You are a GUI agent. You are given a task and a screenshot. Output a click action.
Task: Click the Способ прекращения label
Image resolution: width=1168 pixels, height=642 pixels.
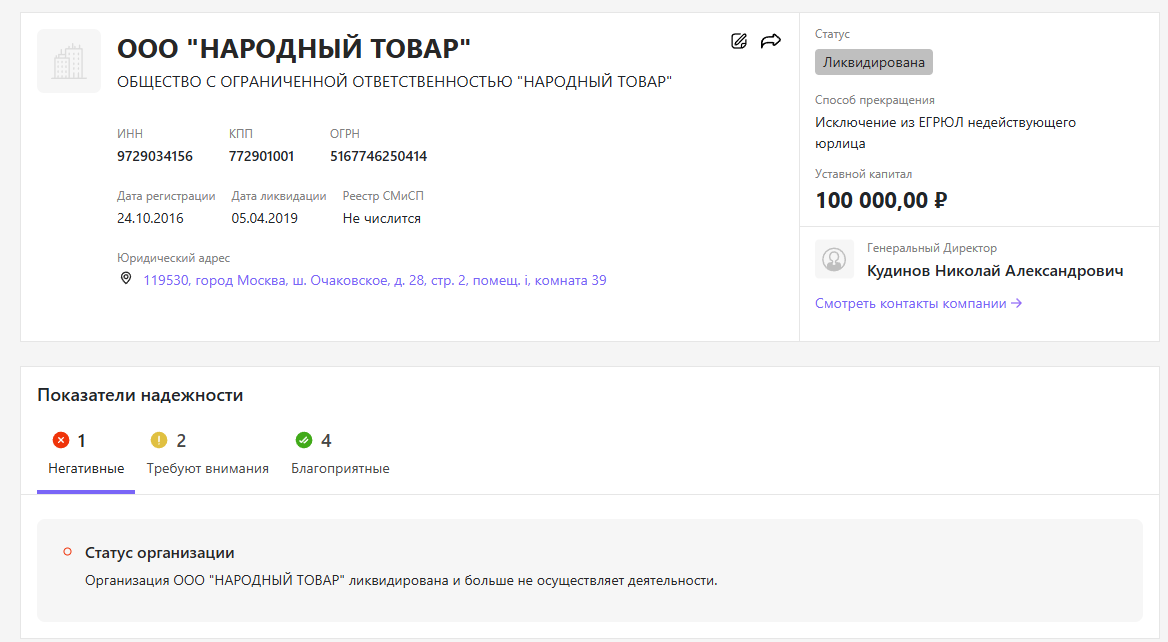tap(875, 100)
